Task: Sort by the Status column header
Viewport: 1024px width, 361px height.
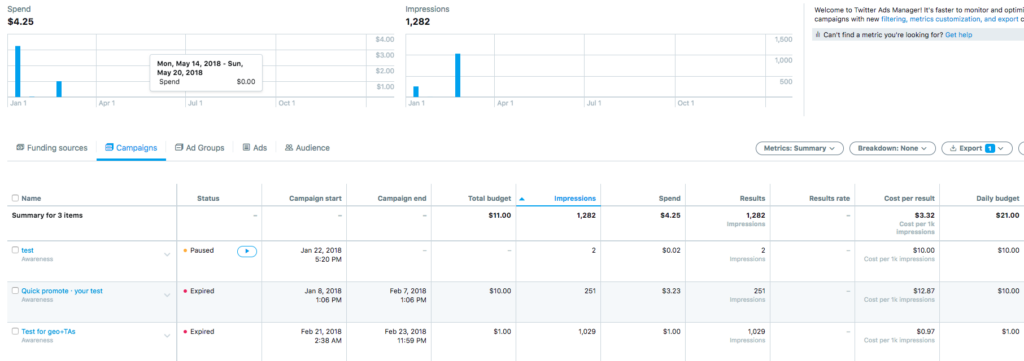Action: 208,198
